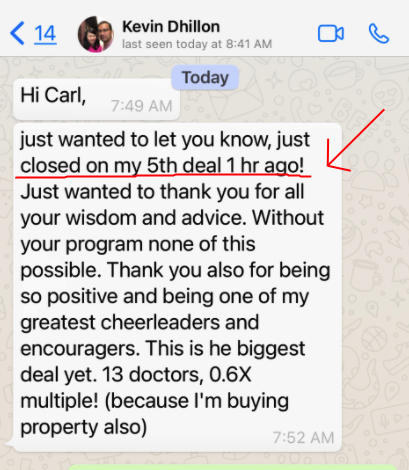Image resolution: width=409 pixels, height=470 pixels.
Task: Tap the 'property also)' closing line
Action: pyautogui.click(x=84, y=427)
